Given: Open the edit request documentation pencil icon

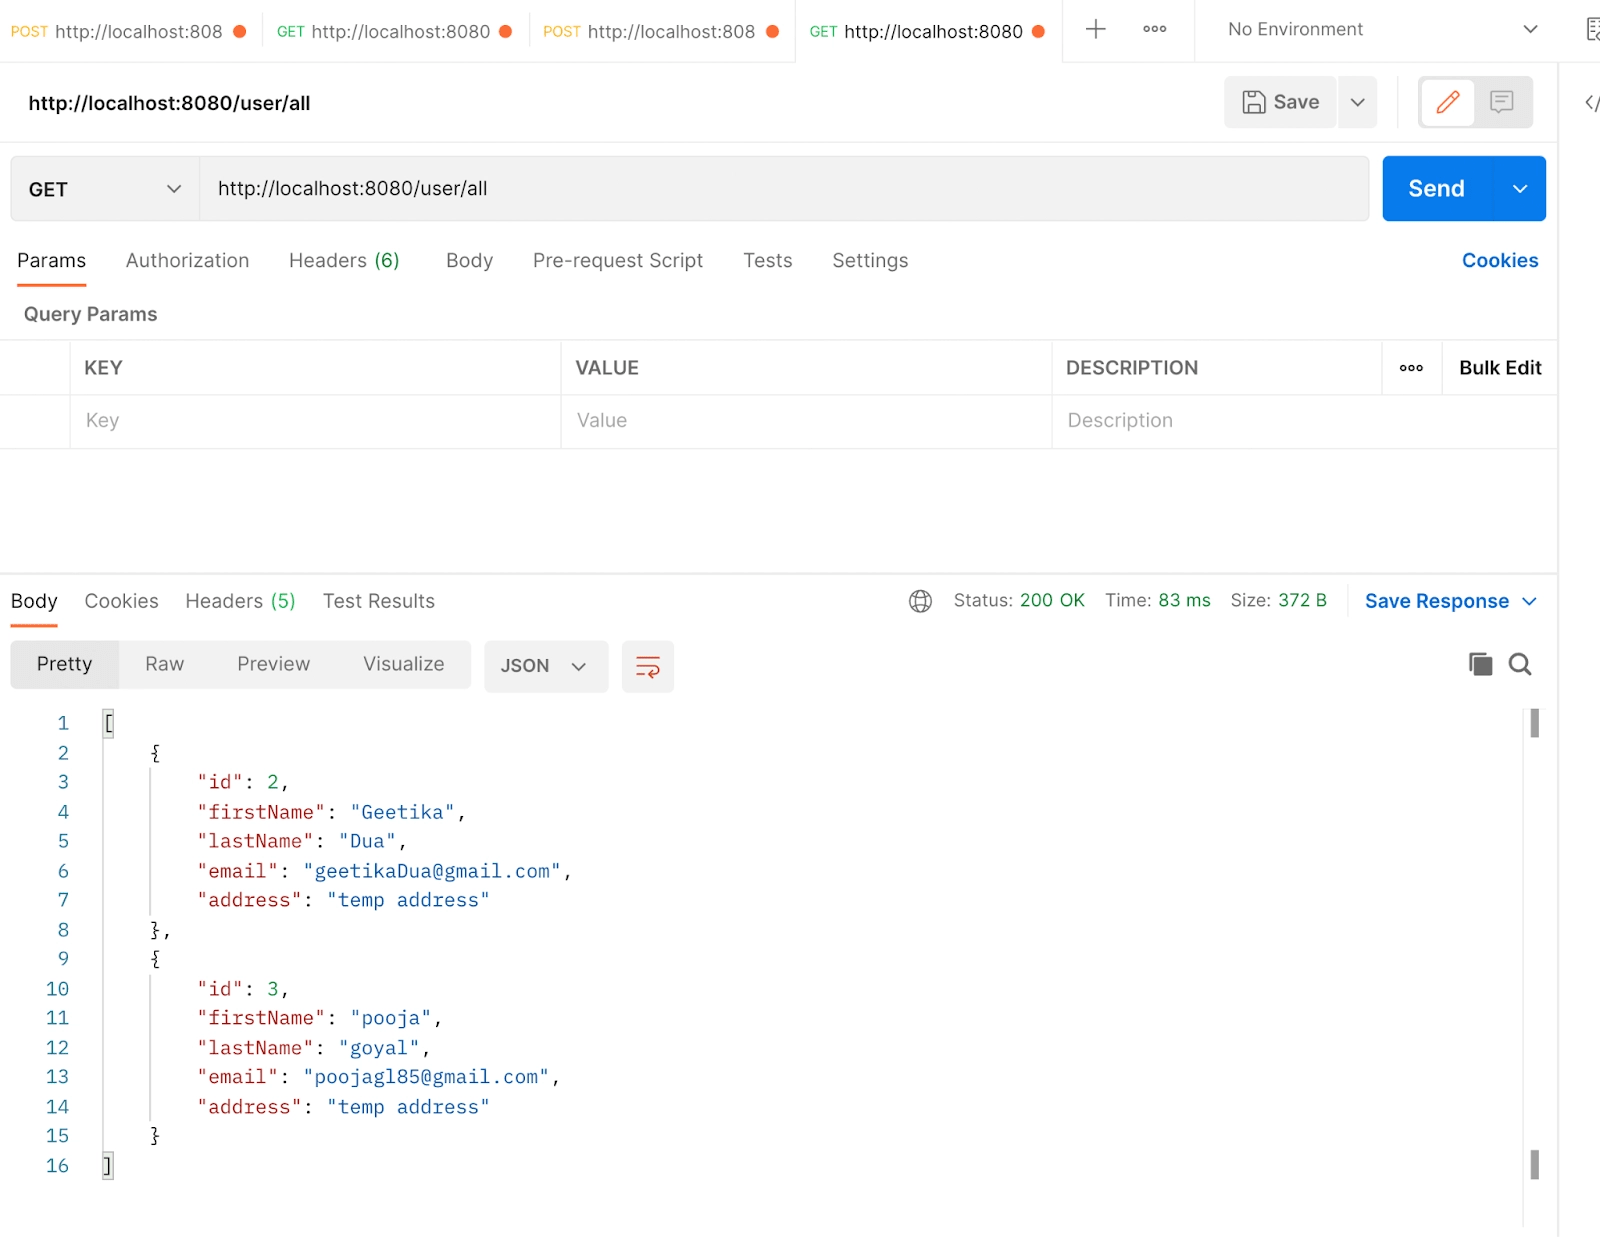Looking at the screenshot, I should point(1447,102).
